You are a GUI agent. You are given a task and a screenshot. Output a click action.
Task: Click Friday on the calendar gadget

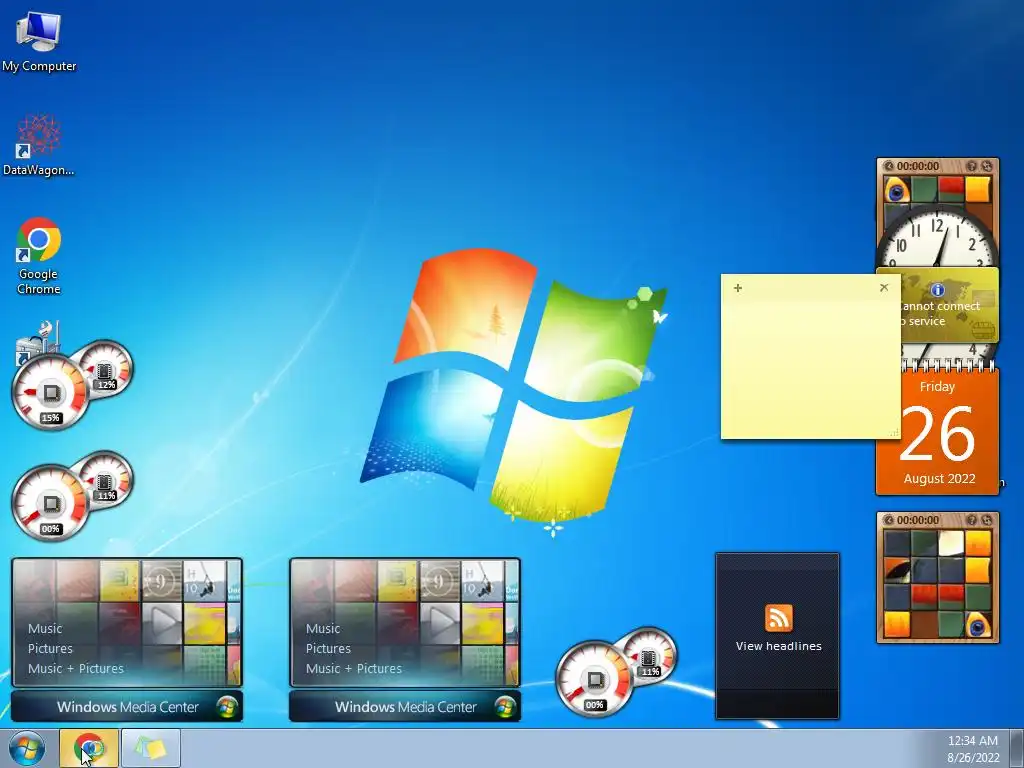pyautogui.click(x=937, y=387)
